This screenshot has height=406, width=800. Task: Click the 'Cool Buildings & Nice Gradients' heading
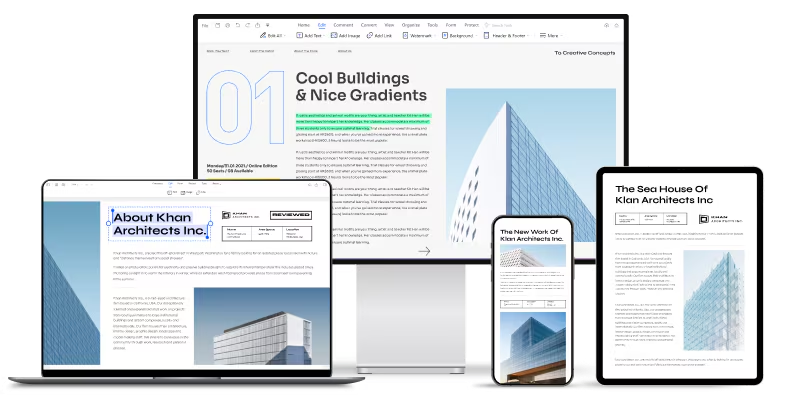tap(361, 87)
